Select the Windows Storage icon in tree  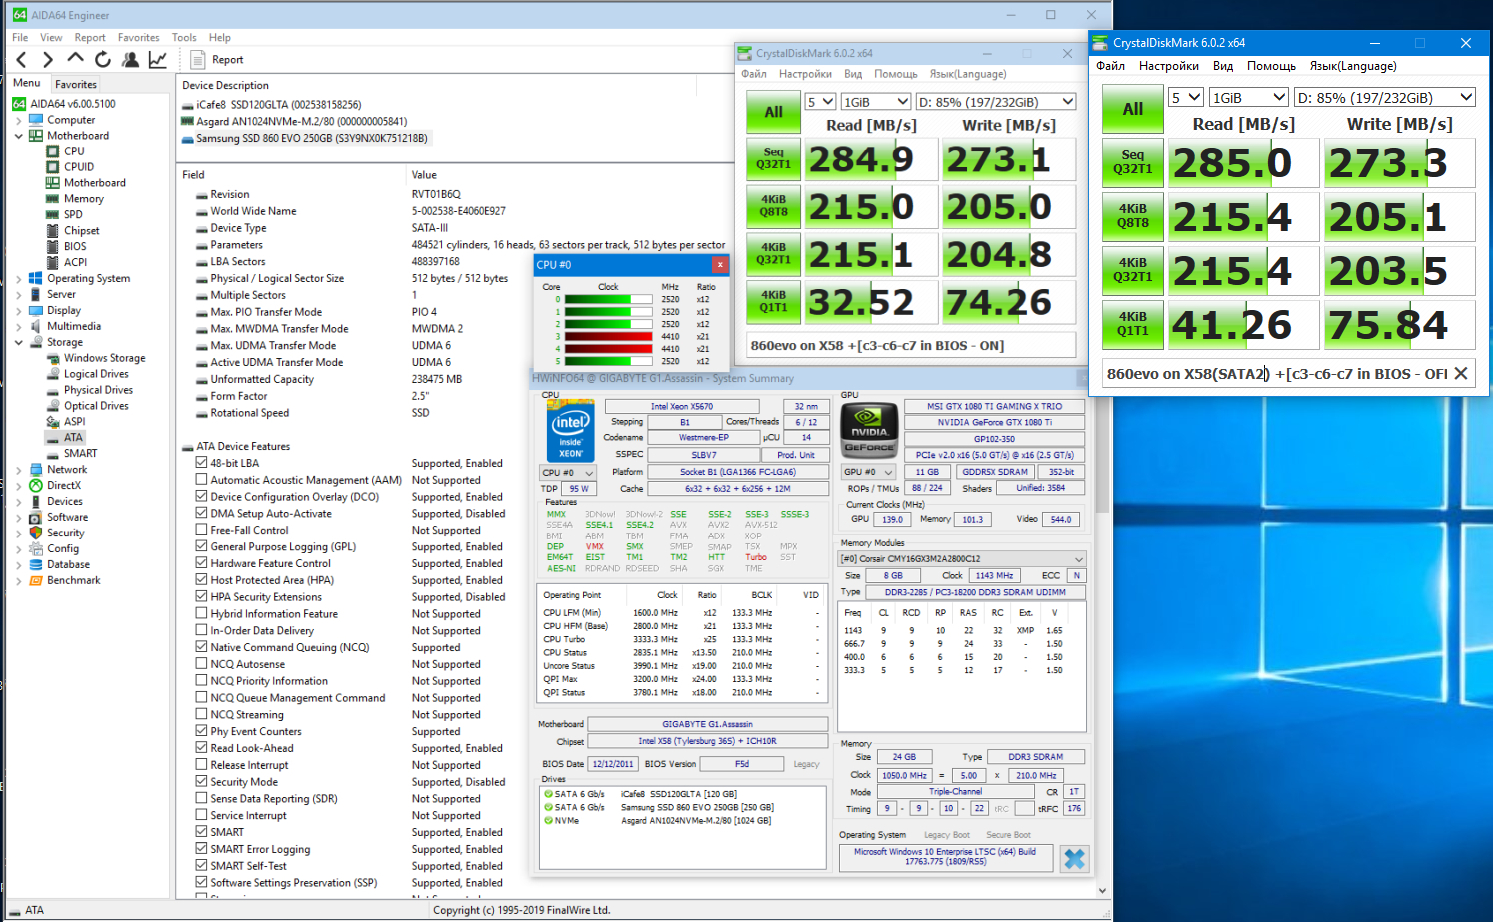pos(53,358)
